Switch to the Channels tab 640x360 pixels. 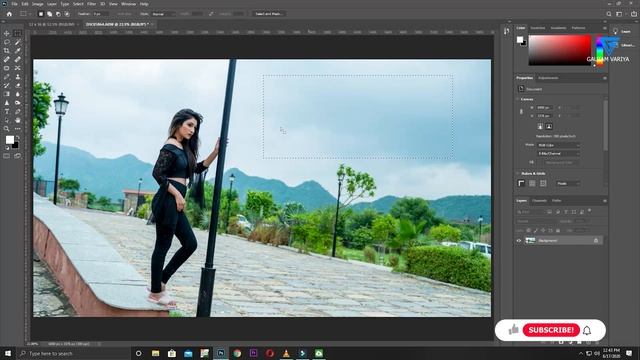(539, 201)
